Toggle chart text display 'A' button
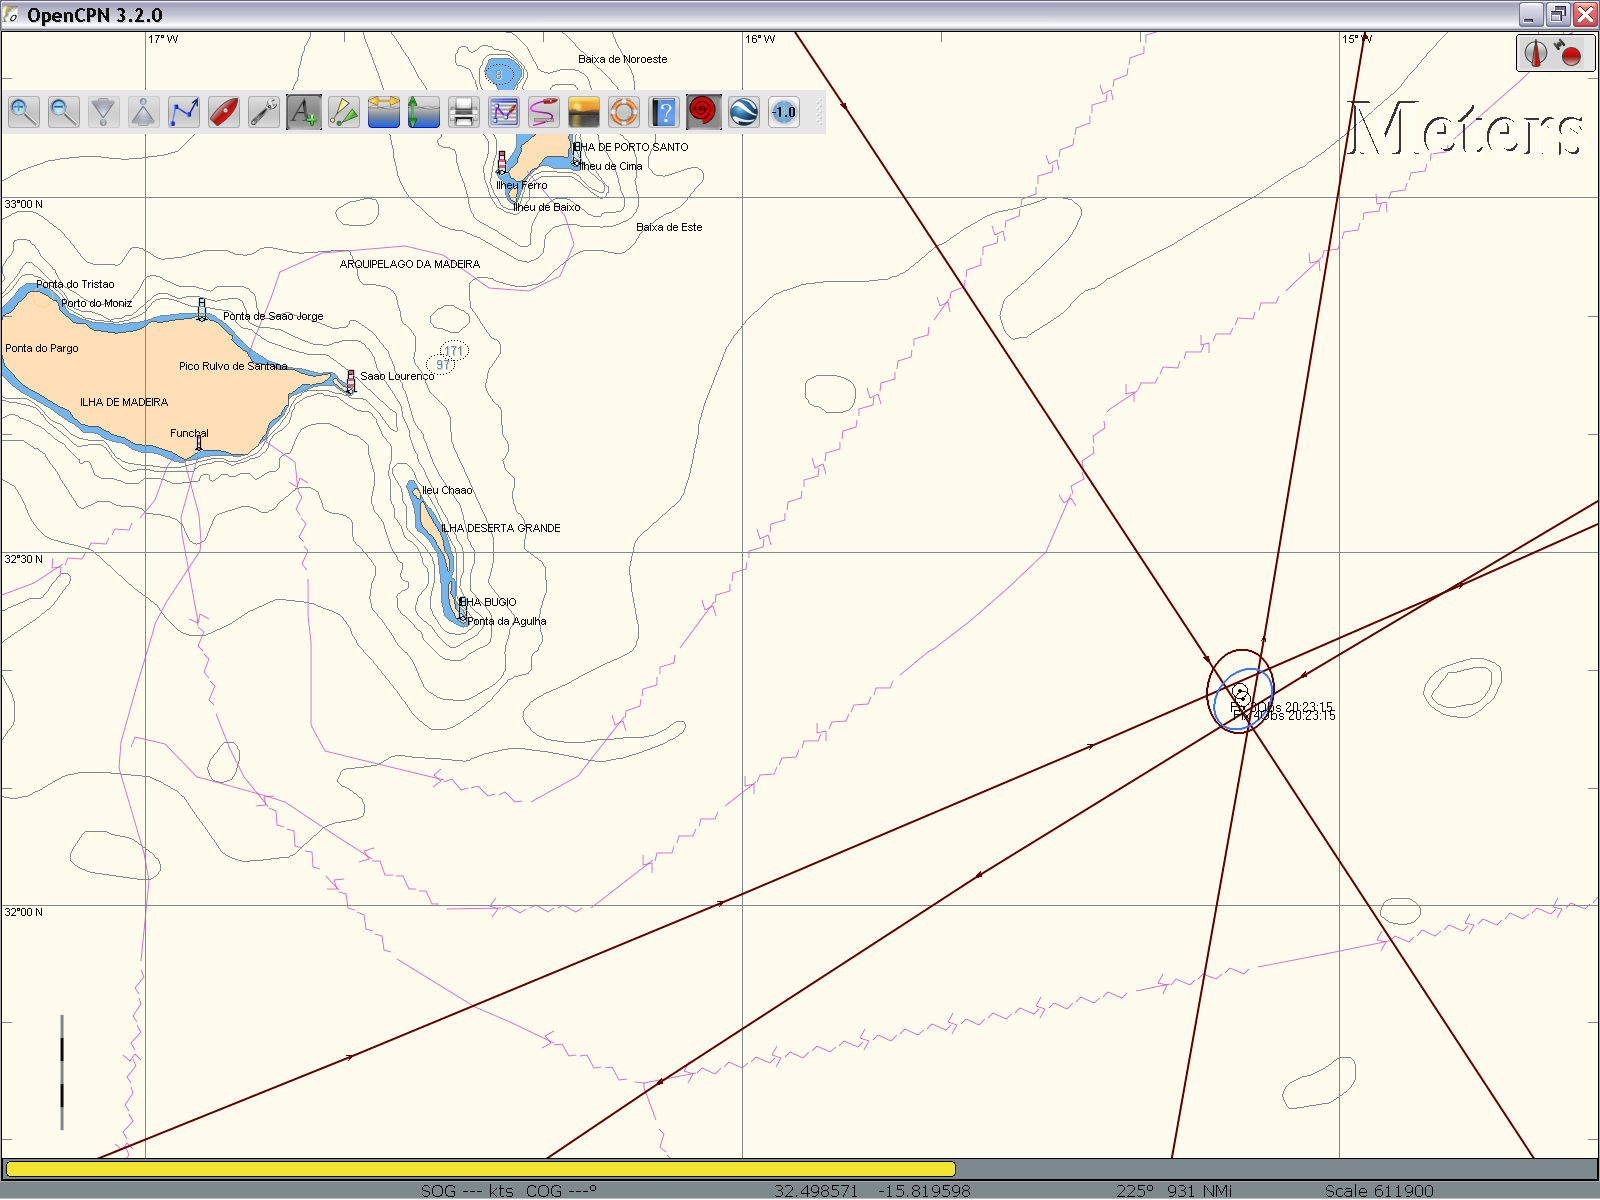Viewport: 1600px width, 1200px height. click(304, 112)
